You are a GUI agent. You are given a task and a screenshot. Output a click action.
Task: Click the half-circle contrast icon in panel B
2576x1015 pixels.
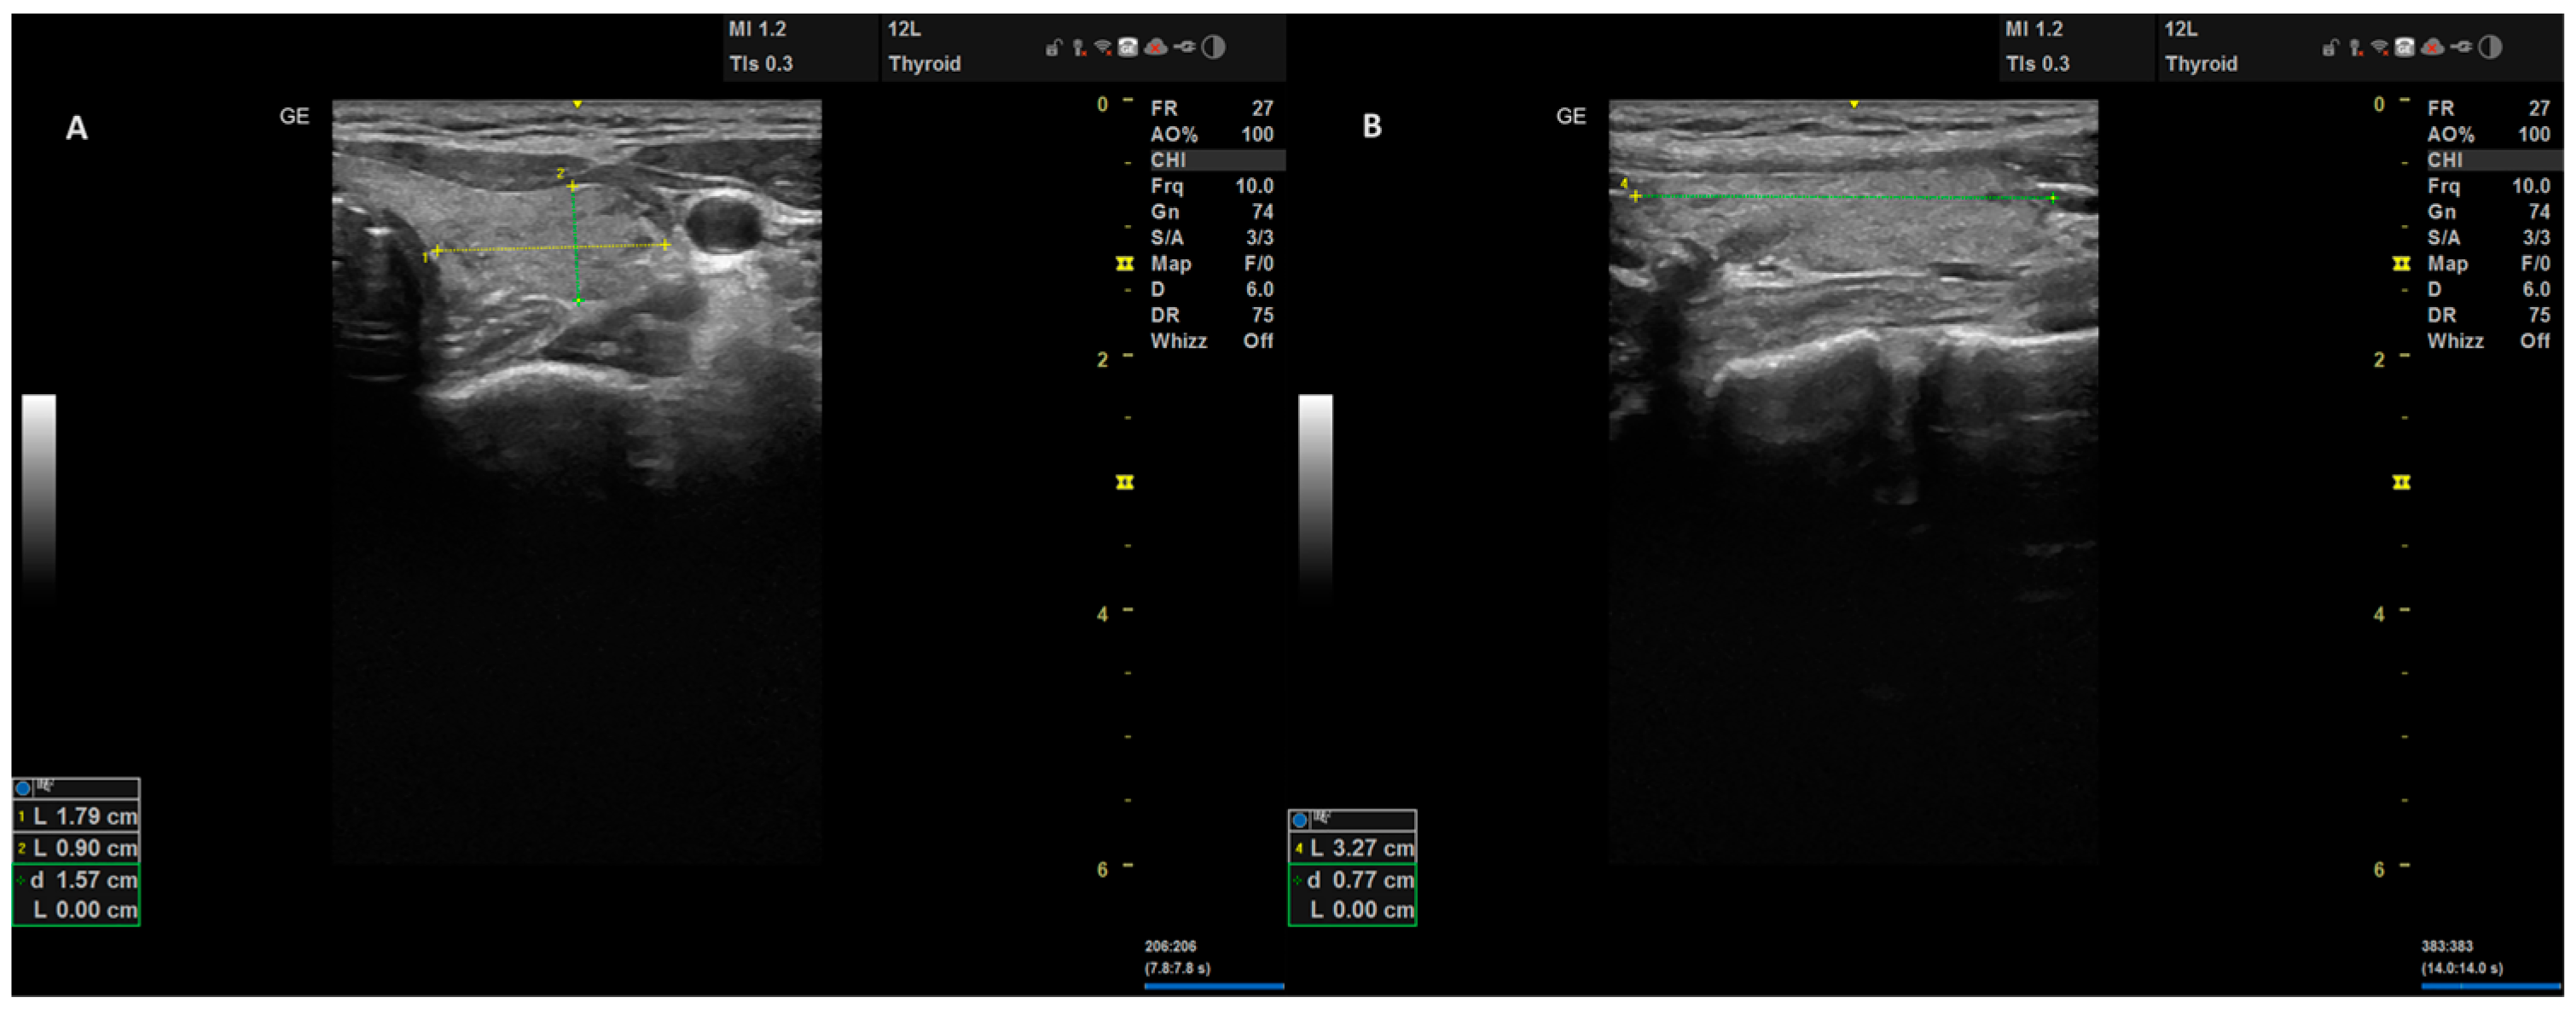click(2490, 47)
